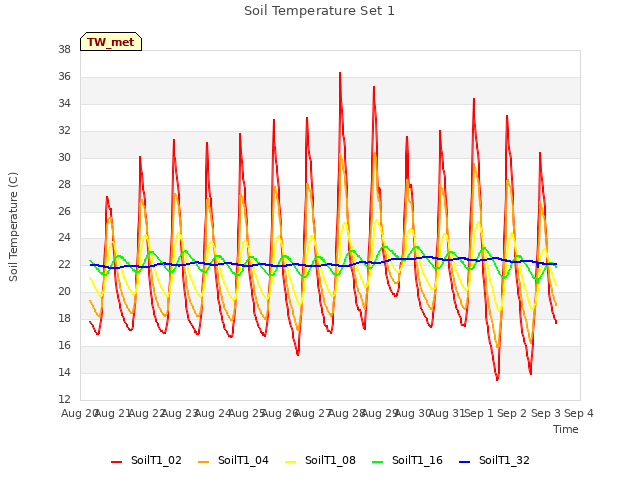Select the SoilT1_16 legend label

coord(417,460)
